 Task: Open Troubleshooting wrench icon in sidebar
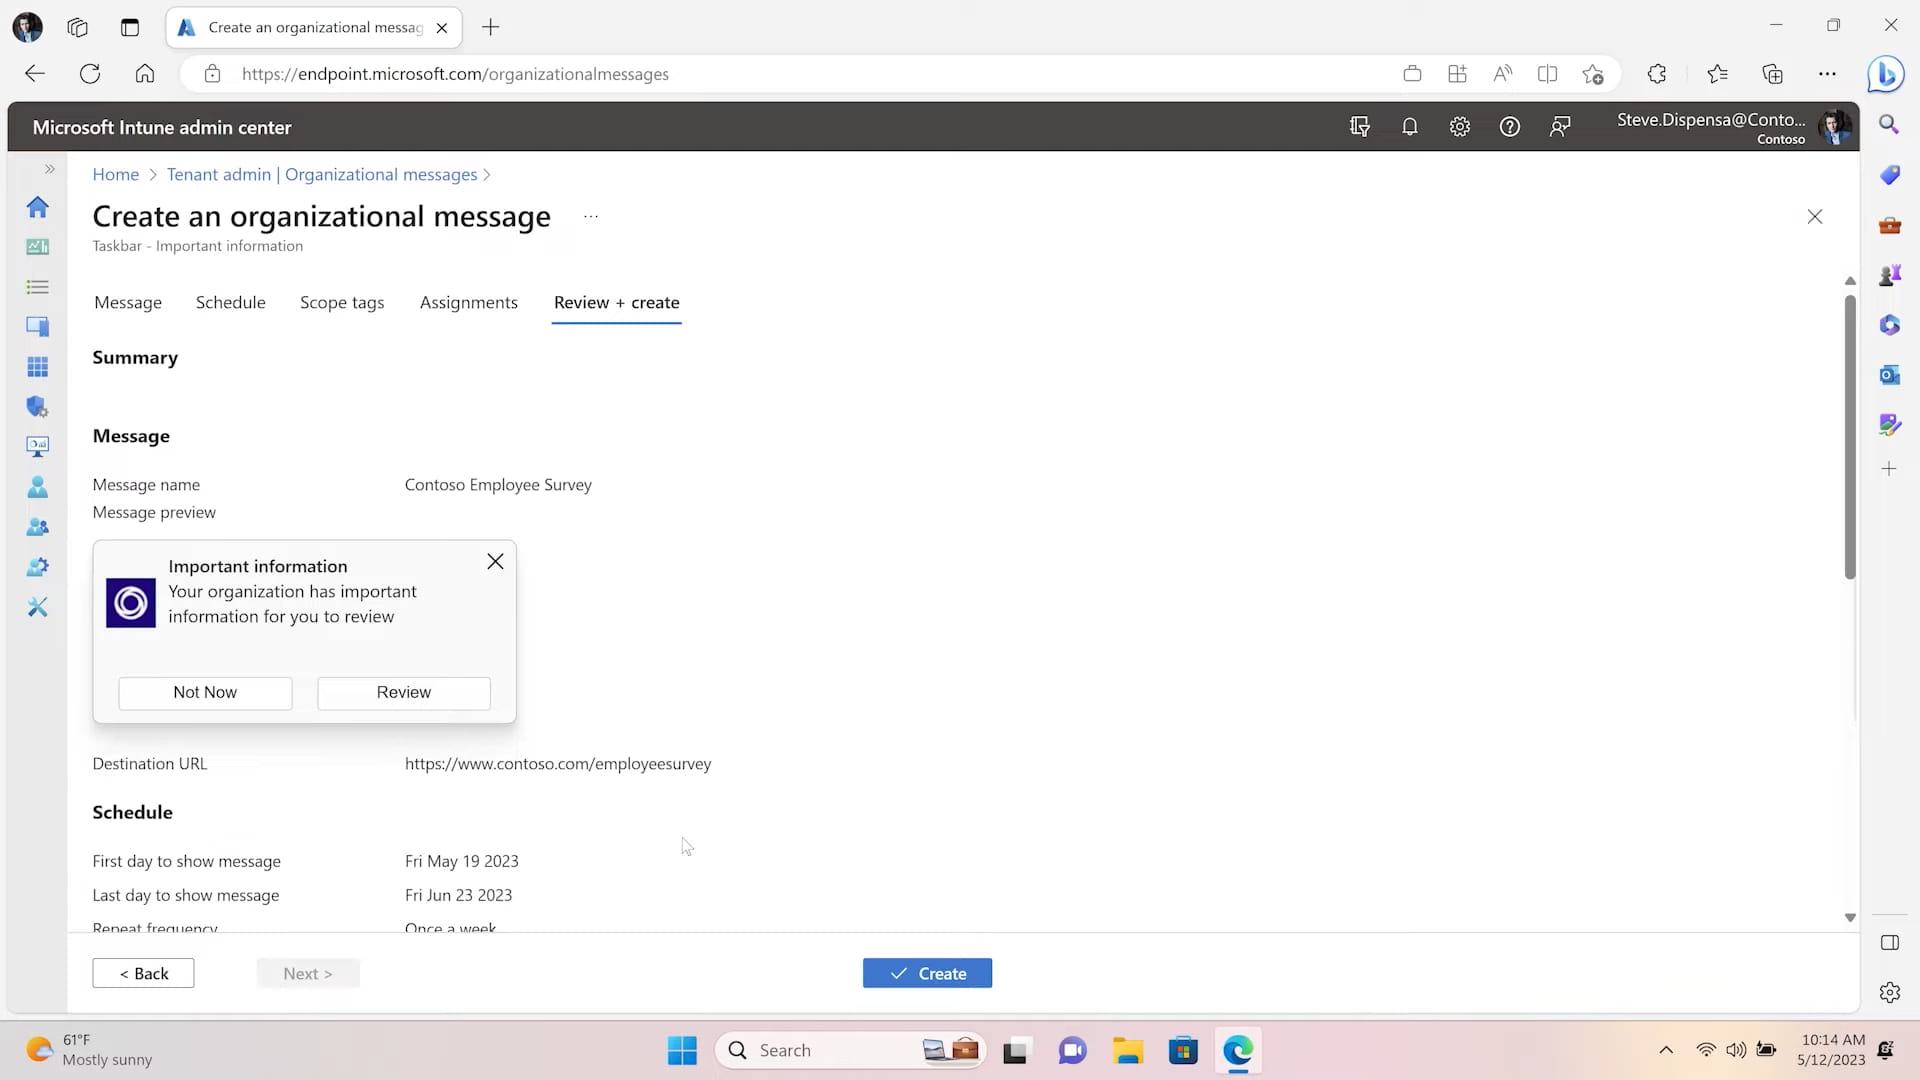pyautogui.click(x=38, y=607)
